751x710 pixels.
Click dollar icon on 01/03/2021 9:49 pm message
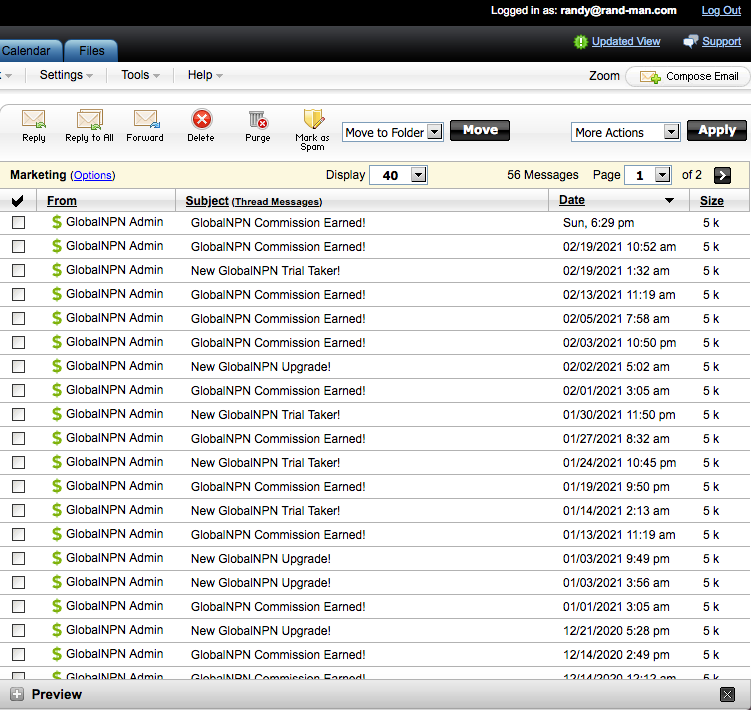(x=57, y=558)
